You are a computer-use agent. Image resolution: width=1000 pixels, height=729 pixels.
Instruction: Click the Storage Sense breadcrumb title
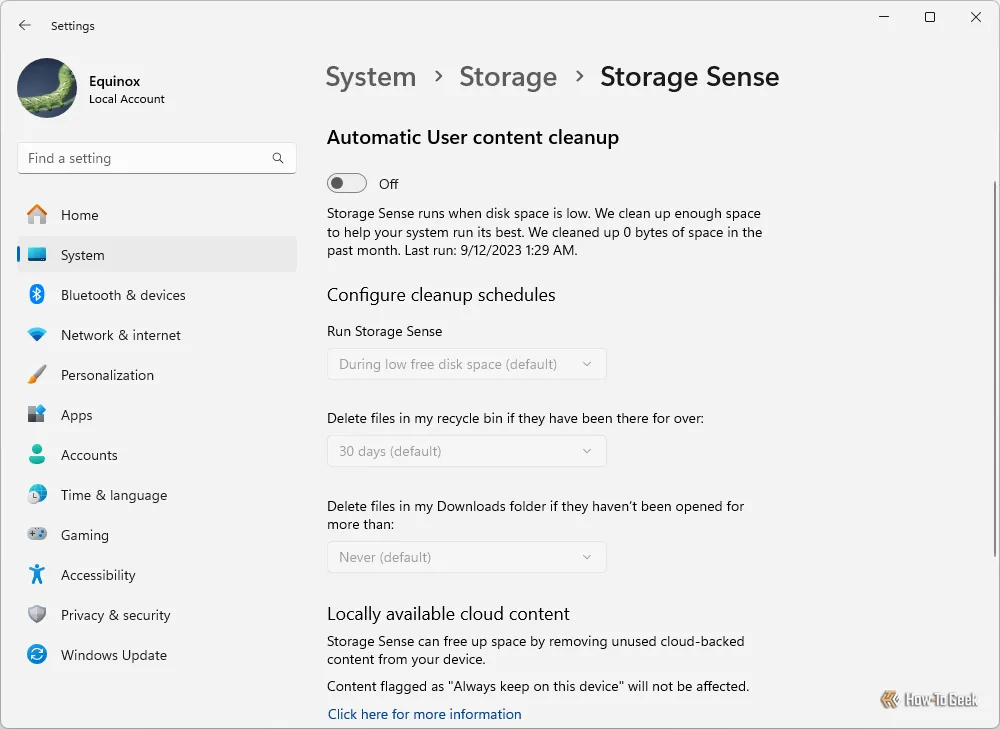tap(689, 77)
